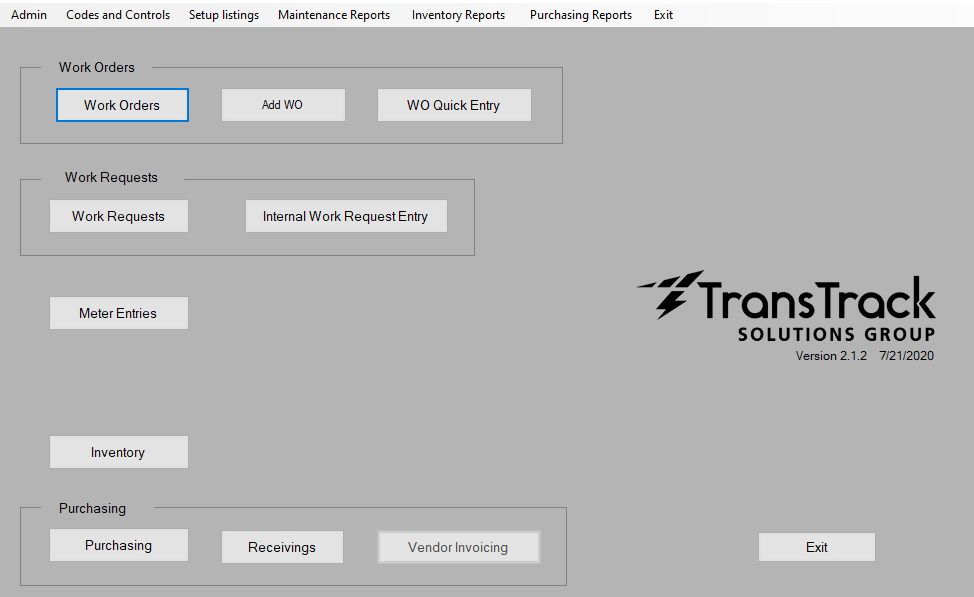Open the Admin menu
The height and width of the screenshot is (597, 974).
pos(29,15)
